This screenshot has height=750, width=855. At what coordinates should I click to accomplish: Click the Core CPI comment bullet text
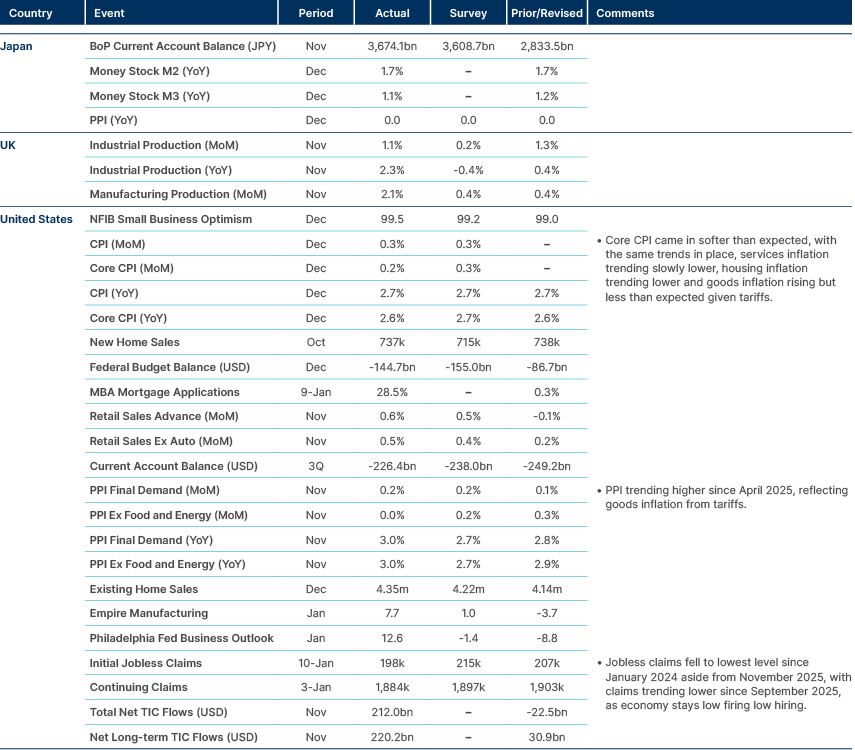(x=720, y=267)
